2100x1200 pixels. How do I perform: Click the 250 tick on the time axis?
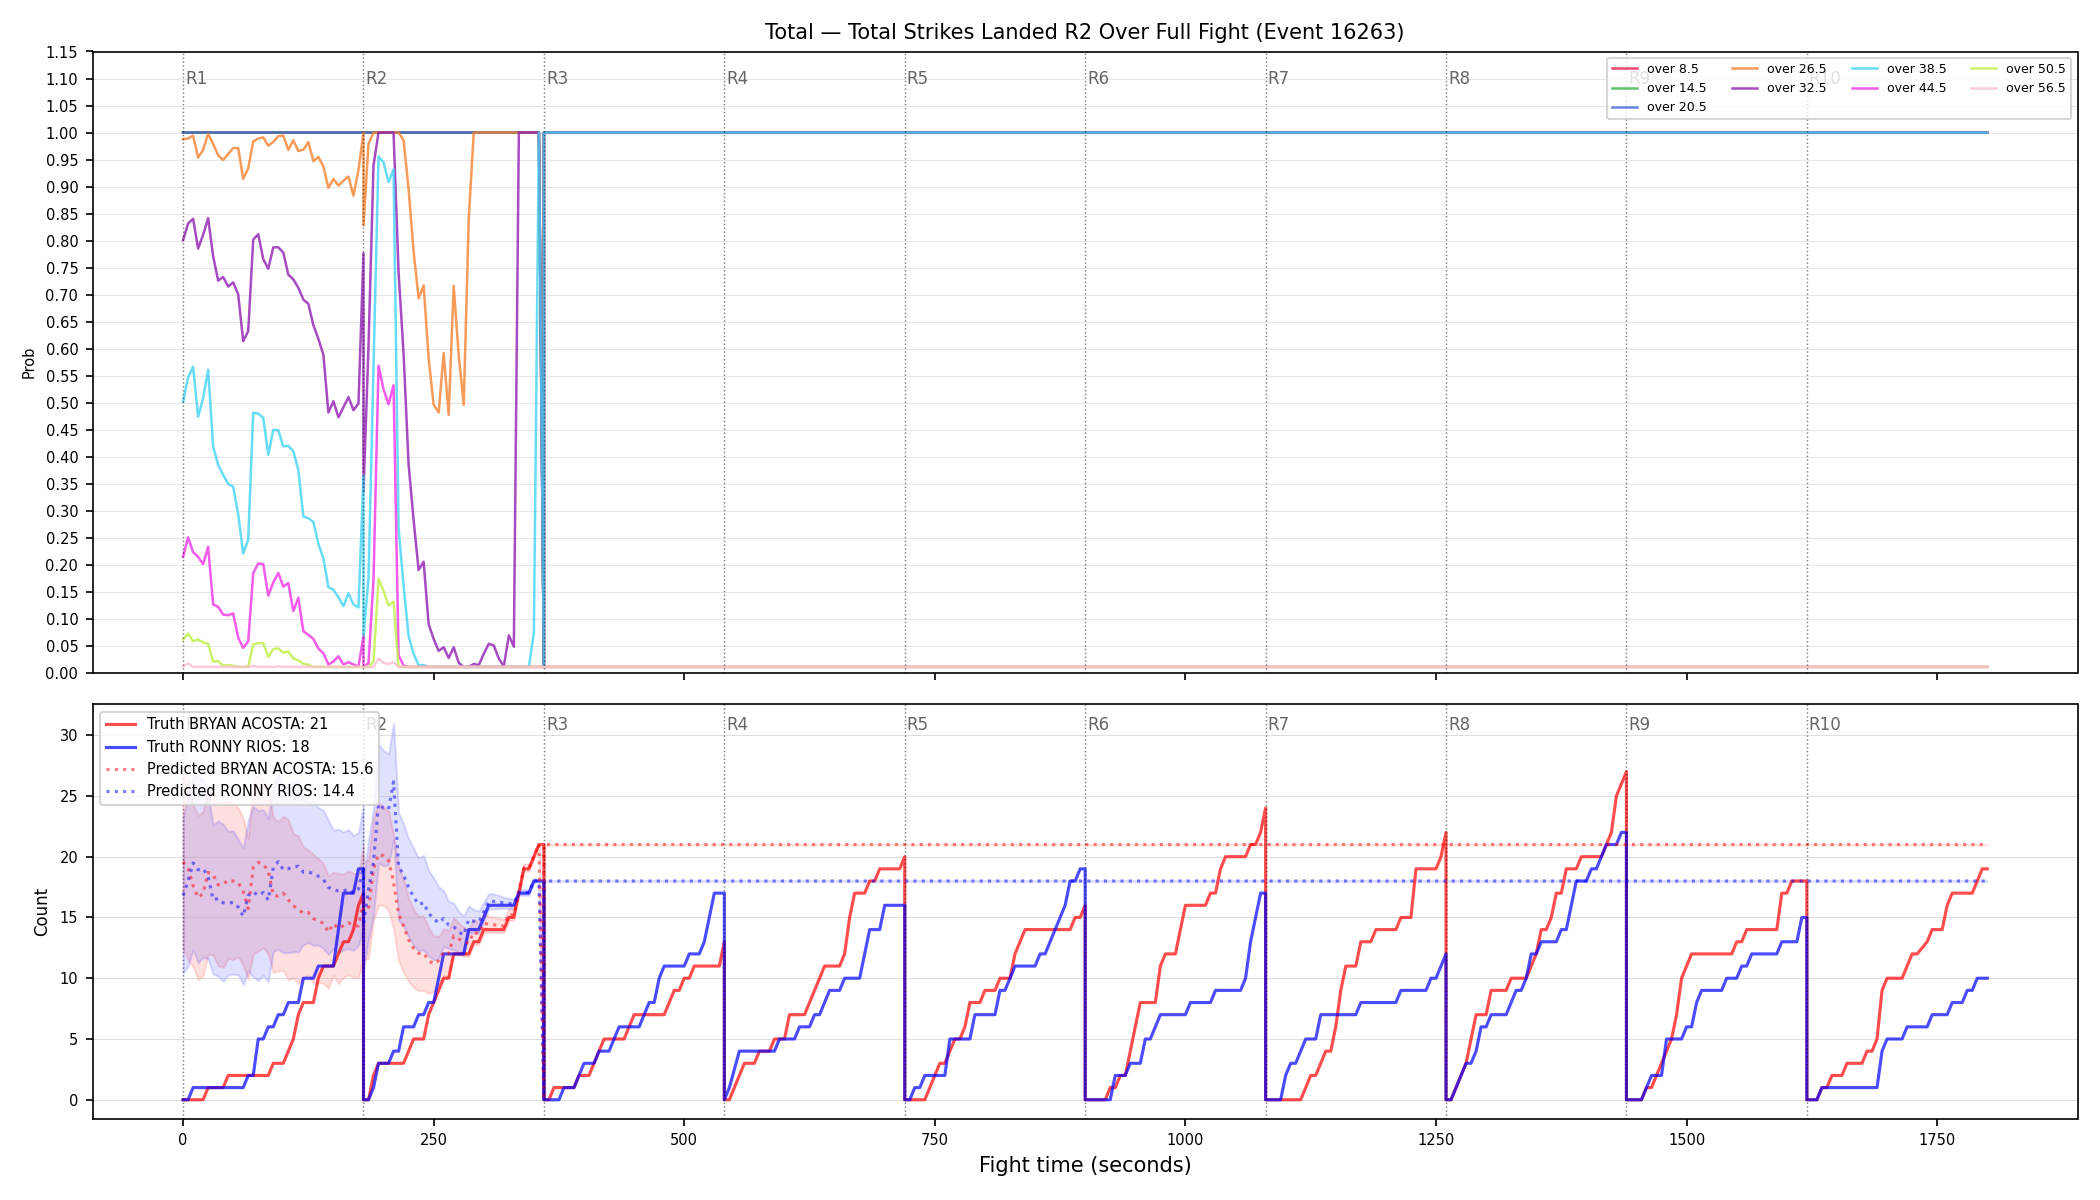pos(433,1139)
